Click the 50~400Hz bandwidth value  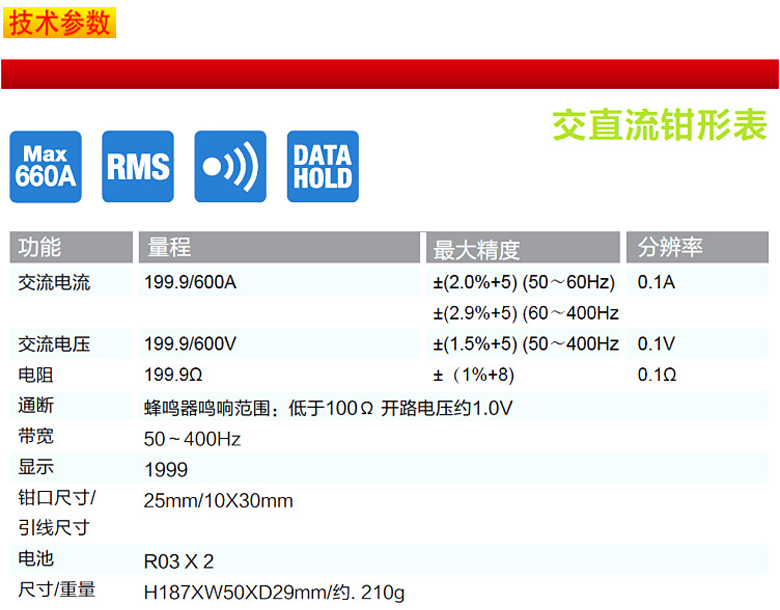(192, 439)
